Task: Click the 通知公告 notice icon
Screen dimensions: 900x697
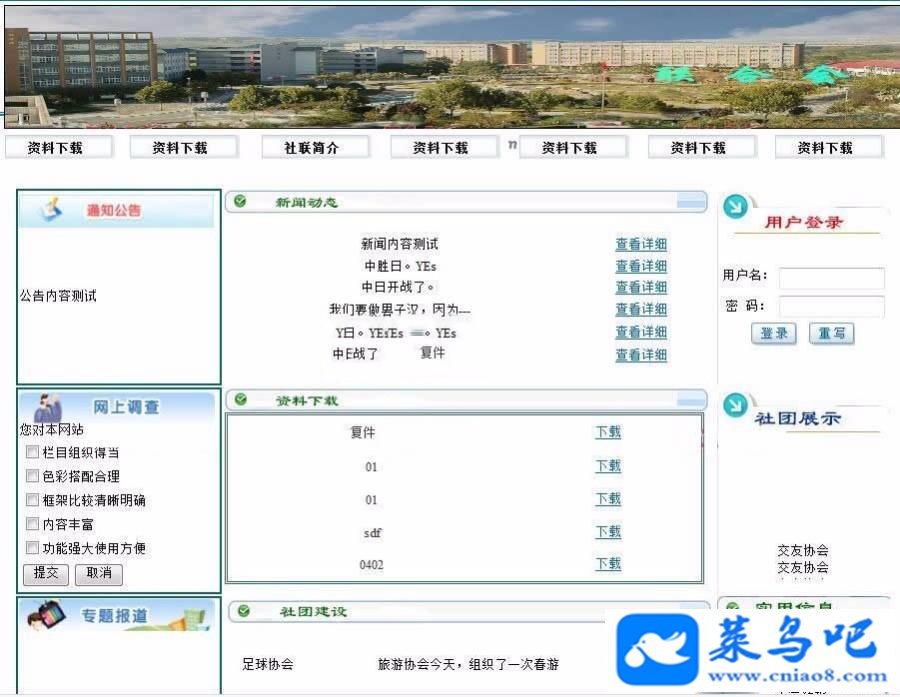Action: coord(52,210)
